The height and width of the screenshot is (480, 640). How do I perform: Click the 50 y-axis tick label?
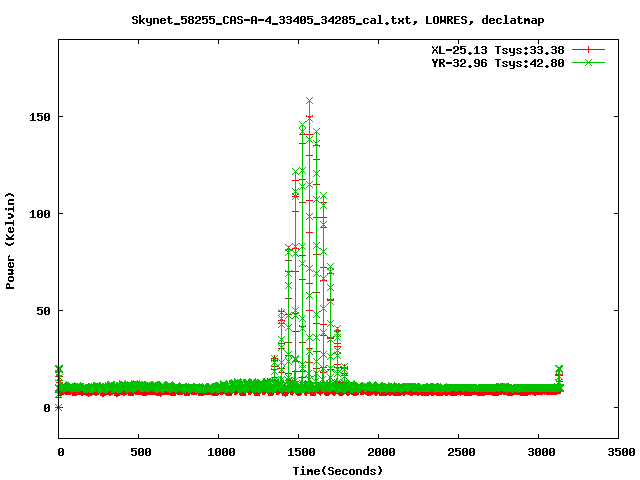(43, 311)
